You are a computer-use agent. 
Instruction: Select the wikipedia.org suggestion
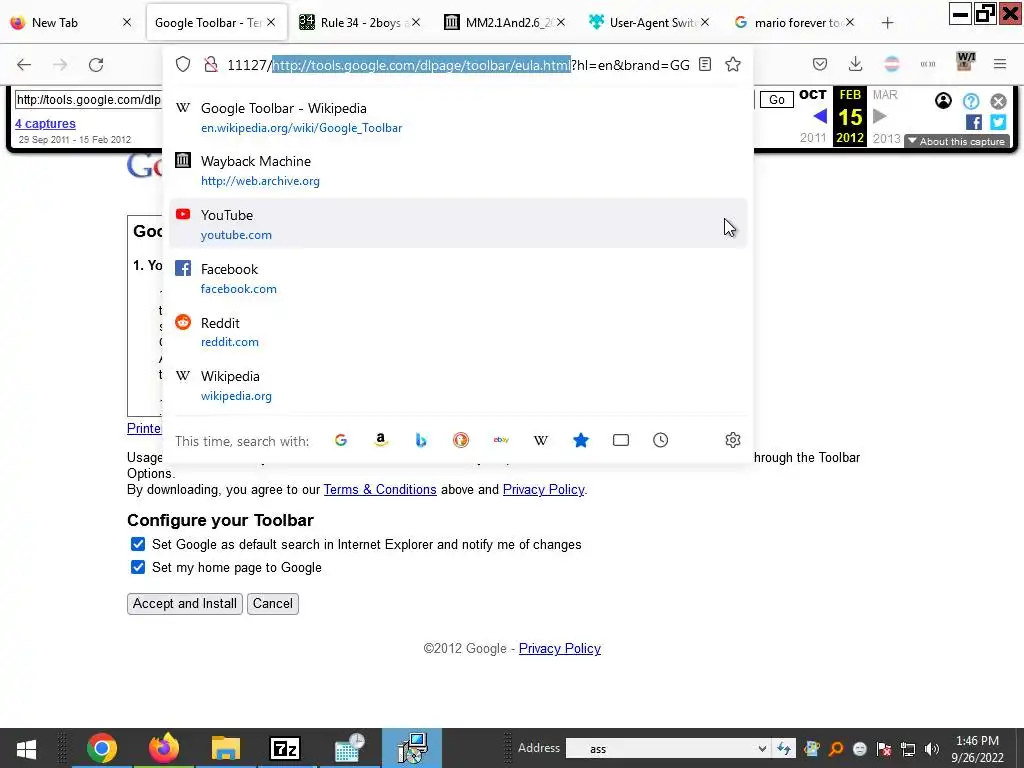pyautogui.click(x=458, y=385)
